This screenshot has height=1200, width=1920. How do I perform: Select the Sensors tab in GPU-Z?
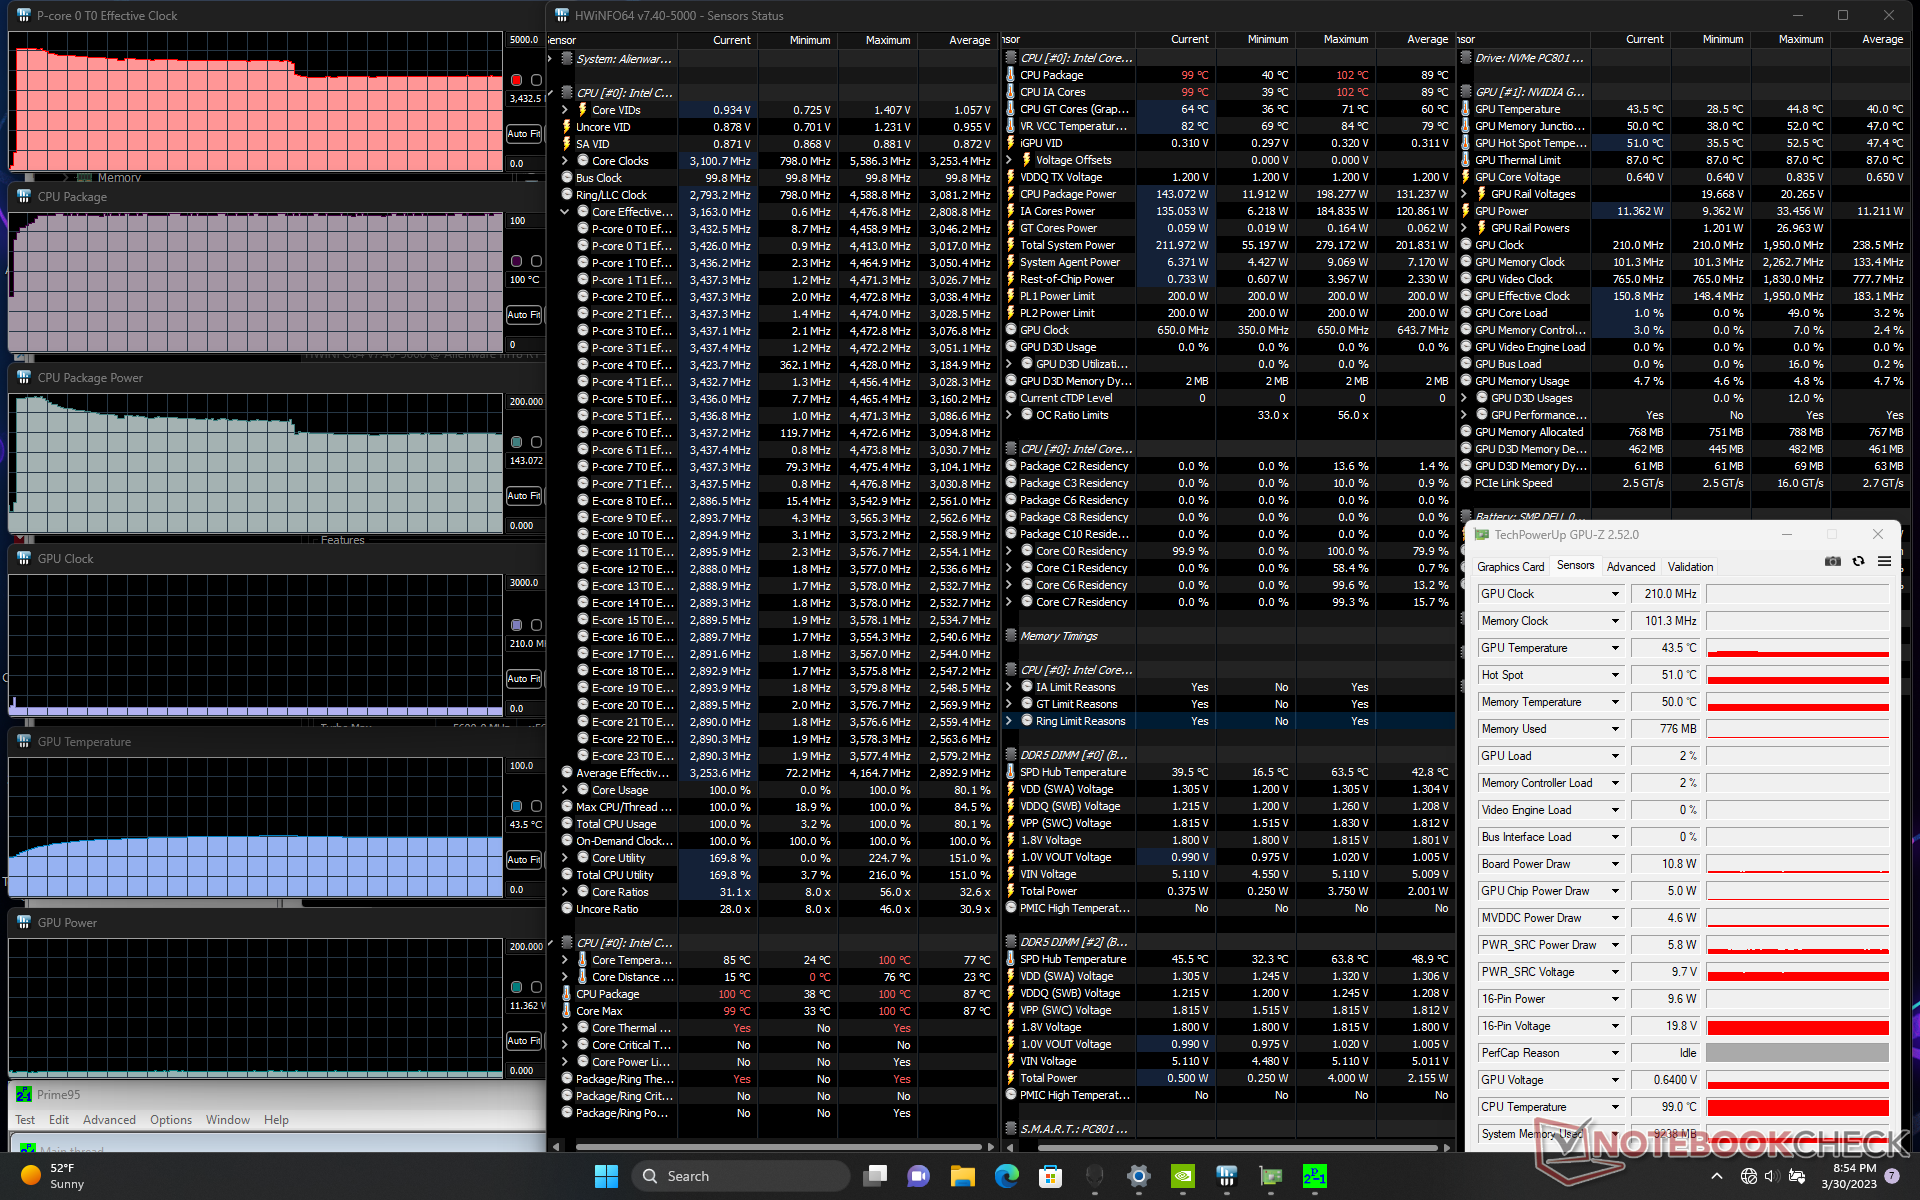(1576, 566)
